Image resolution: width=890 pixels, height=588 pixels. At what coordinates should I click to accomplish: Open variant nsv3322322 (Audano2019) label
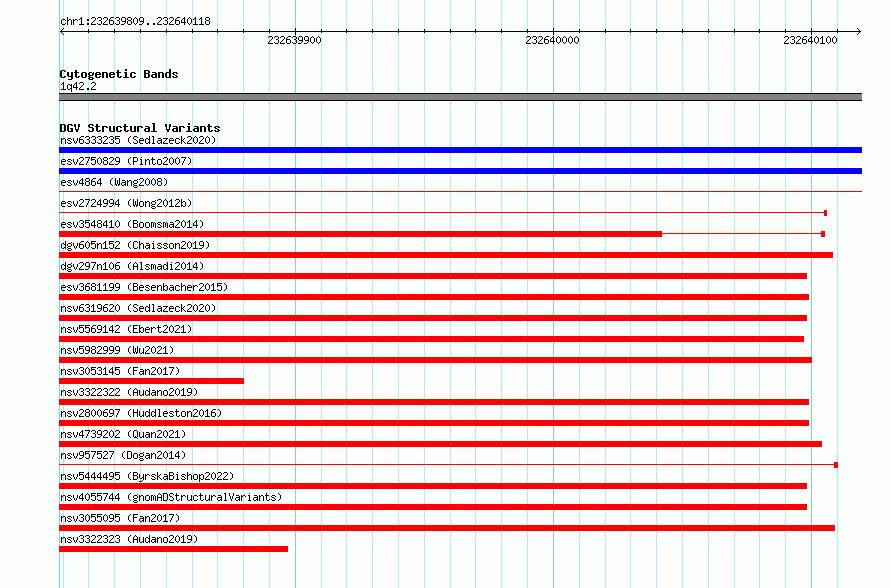click(129, 392)
